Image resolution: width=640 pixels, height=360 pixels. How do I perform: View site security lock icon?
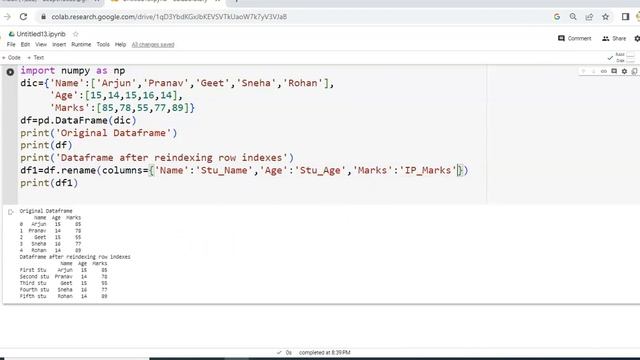(x=43, y=17)
